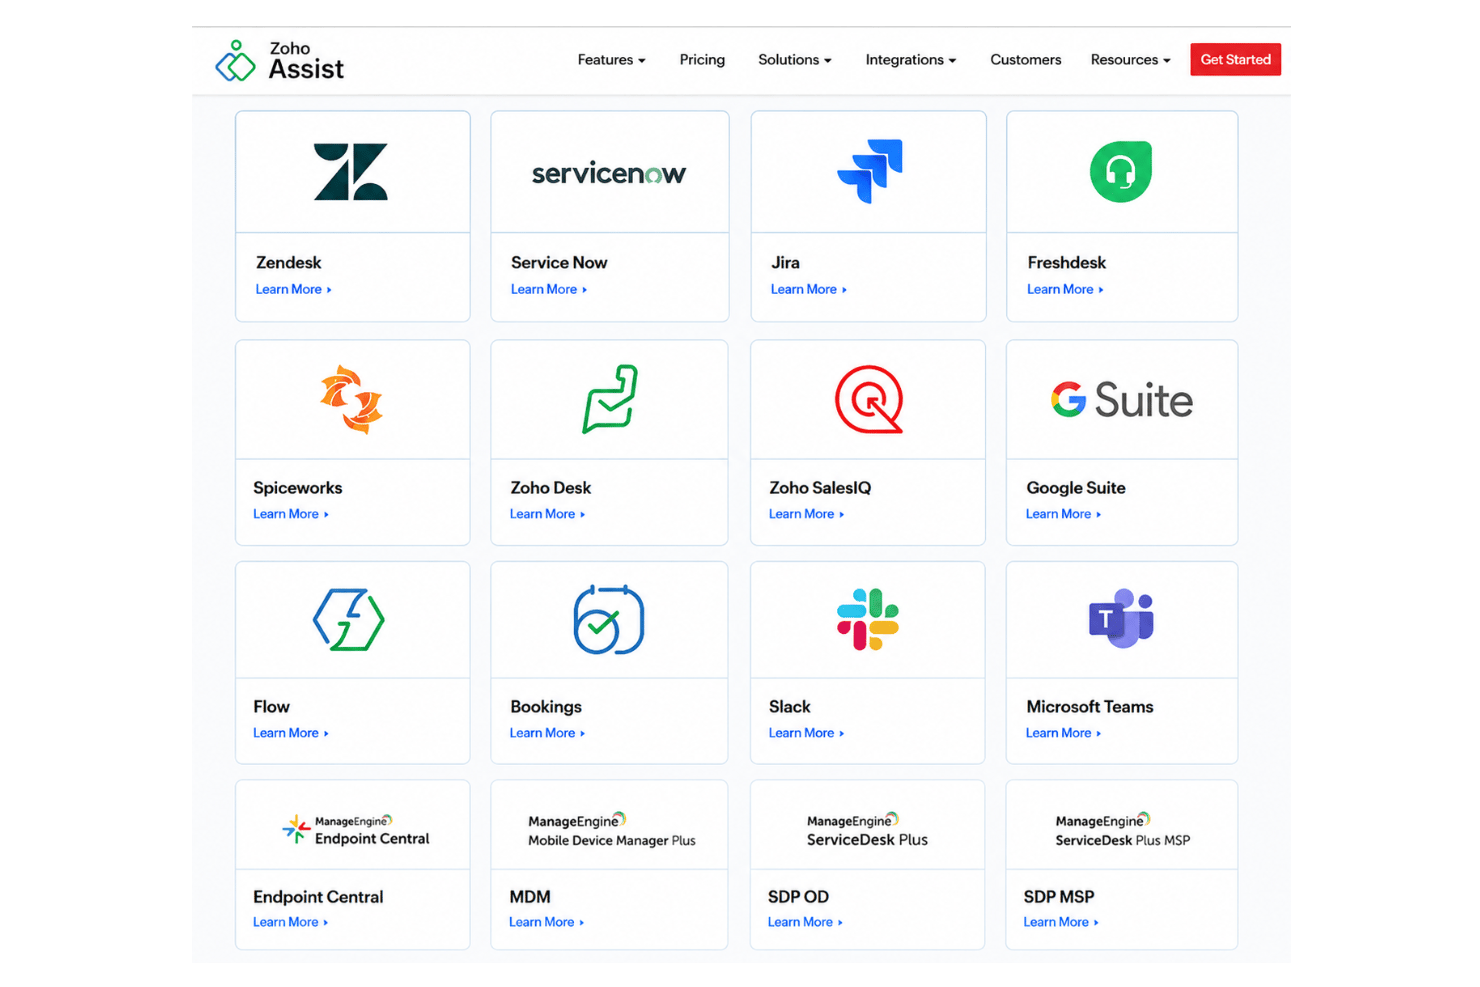Click the Microsoft Teams card title

[1090, 707]
